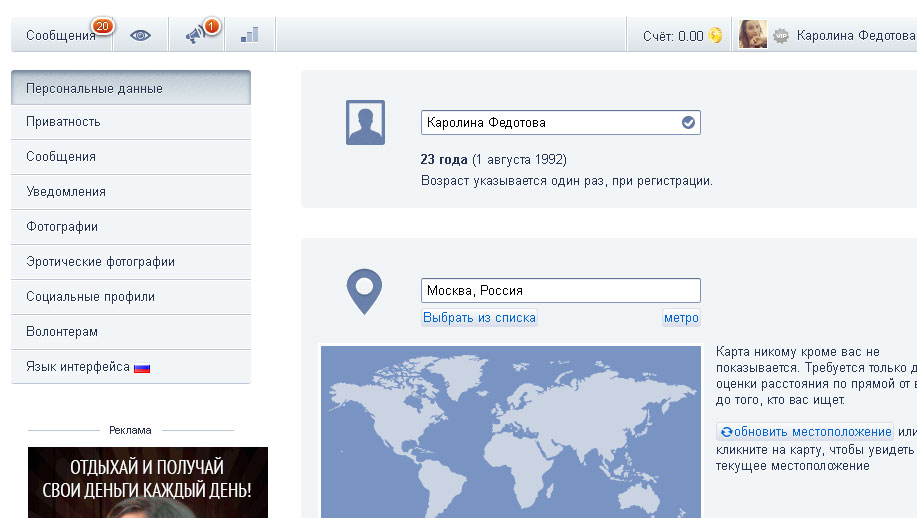Click Выбрать из списка link
917x518 pixels.
pos(479,317)
